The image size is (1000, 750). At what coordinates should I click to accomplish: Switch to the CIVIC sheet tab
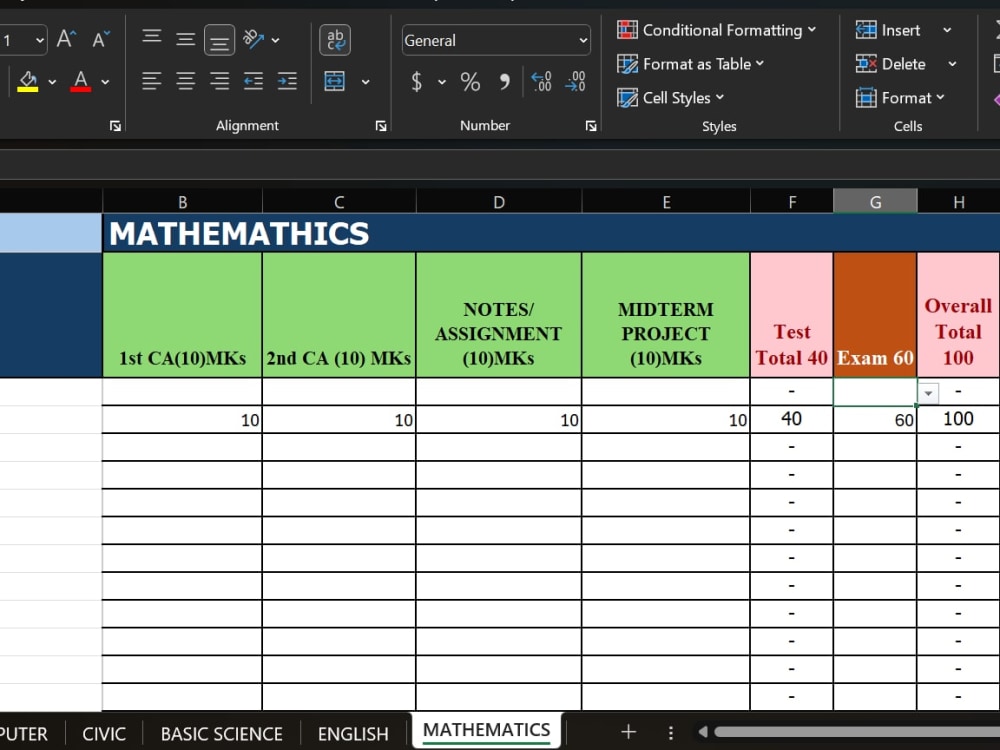click(x=104, y=733)
